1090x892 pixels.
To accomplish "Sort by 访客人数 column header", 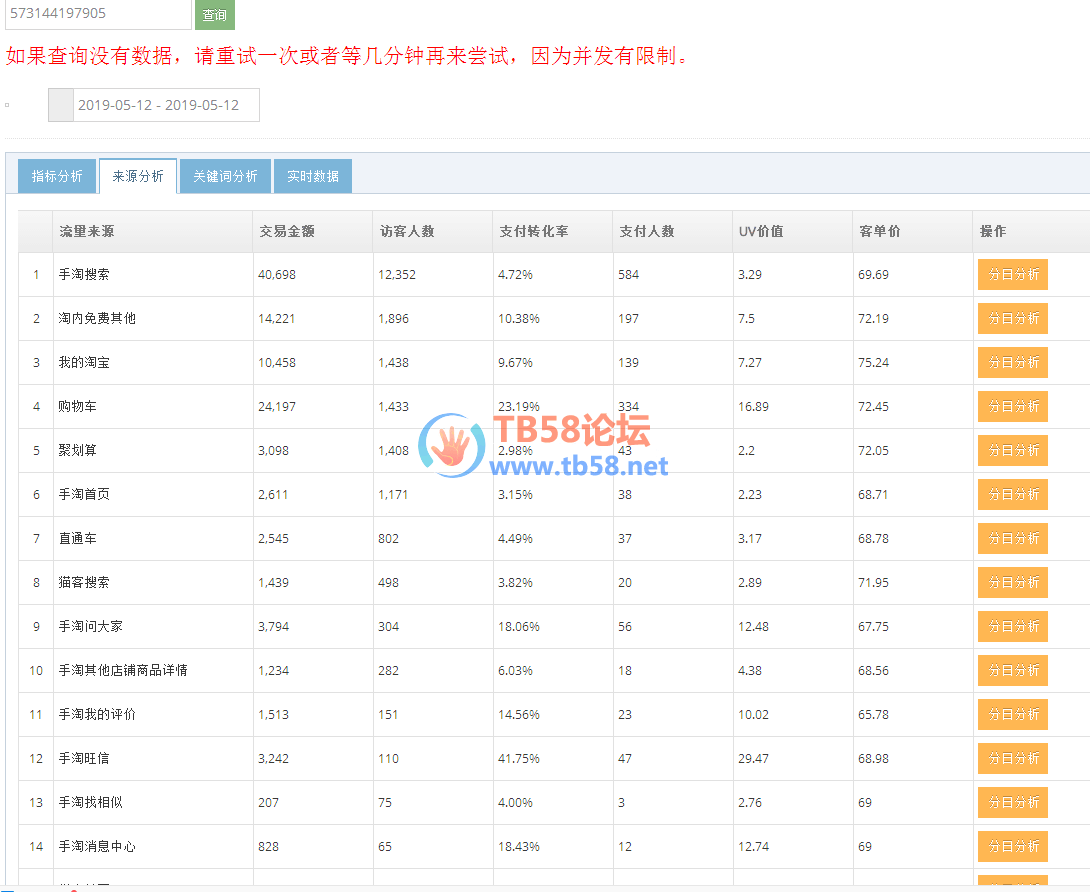I will point(407,231).
